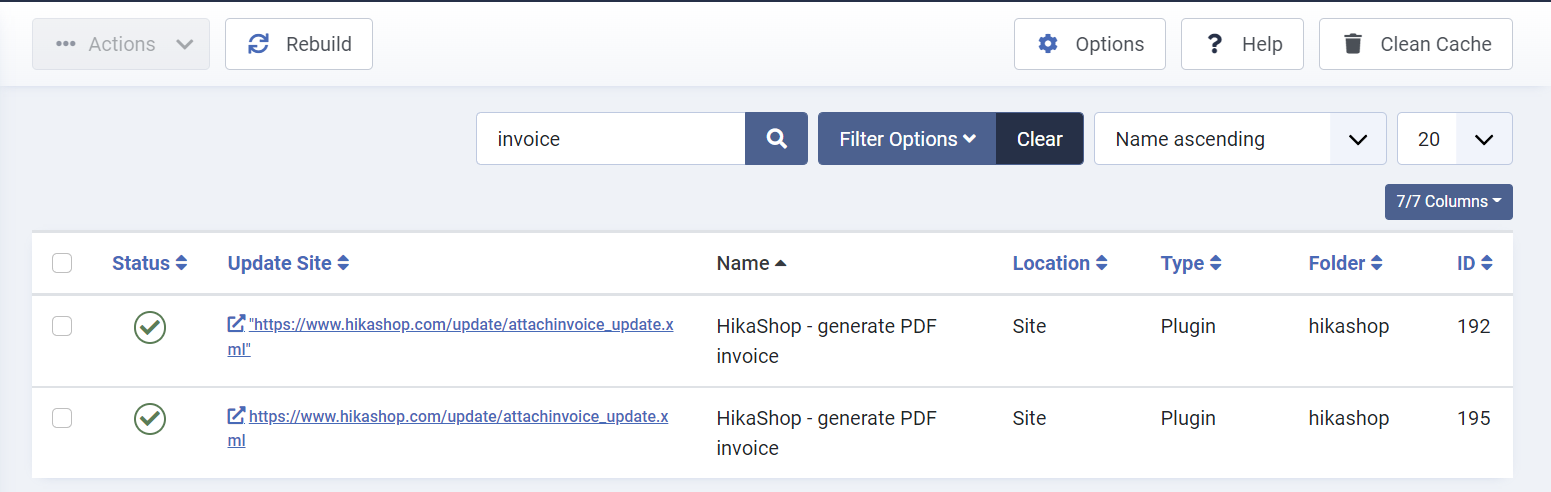Screen dimensions: 1551x492
Task: Click the Clean Cache trash icon
Action: pyautogui.click(x=1353, y=44)
